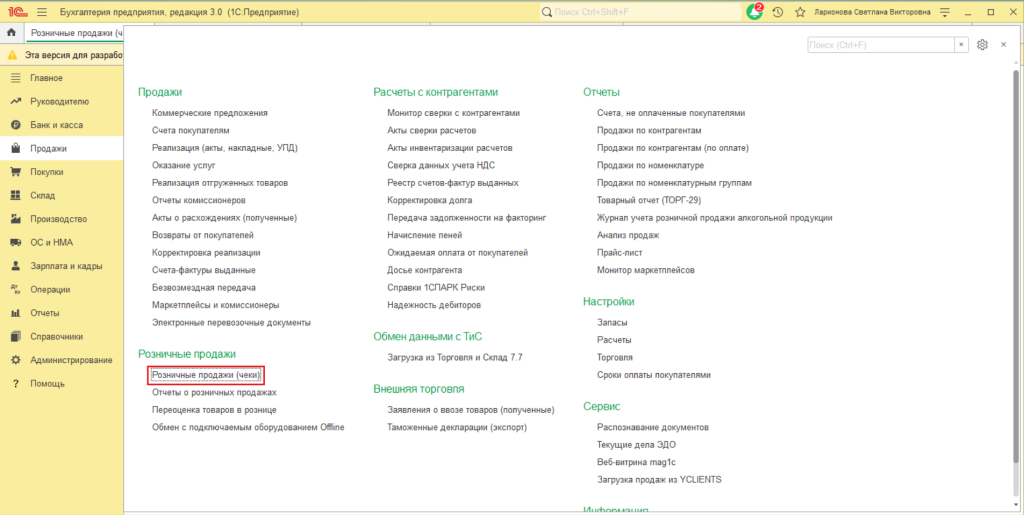Open Обмен с подключаемым оборудованием Offline
Viewport: 1024px width, 515px height.
(248, 428)
